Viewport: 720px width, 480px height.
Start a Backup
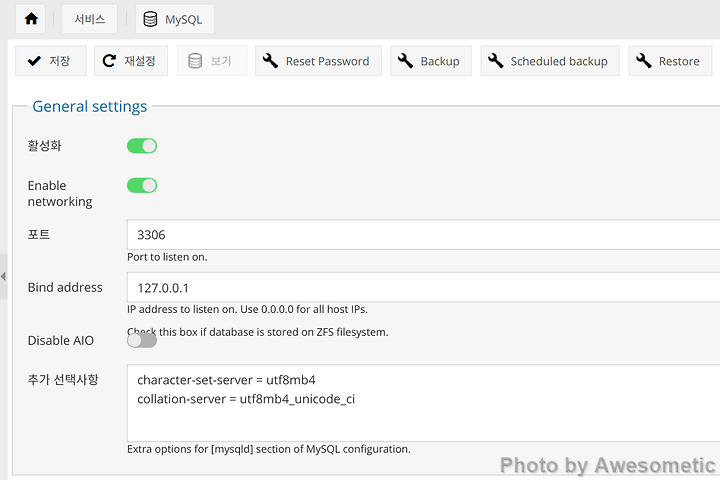[431, 61]
